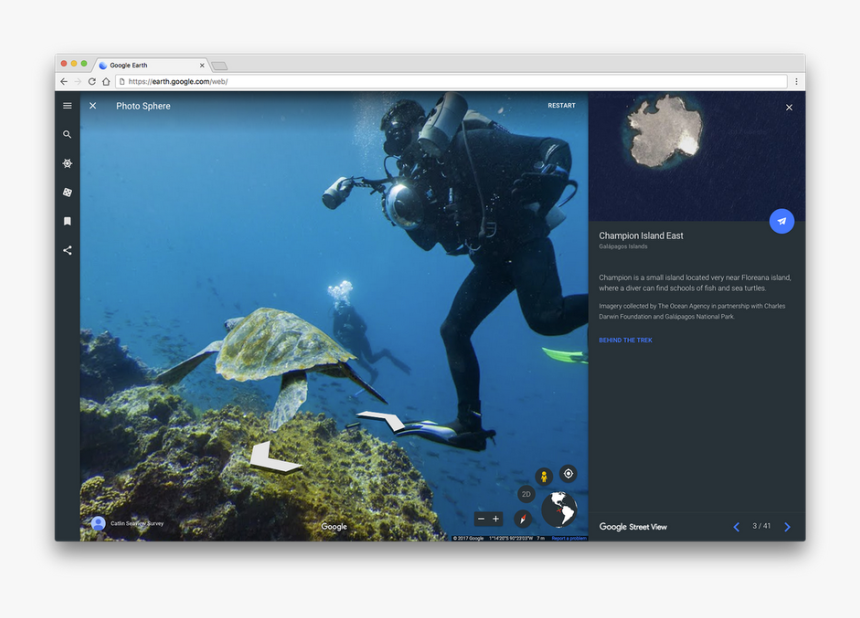Image resolution: width=860 pixels, height=618 pixels.
Task: Click the I'm Feeling Lucky dice icon
Action: 66,192
